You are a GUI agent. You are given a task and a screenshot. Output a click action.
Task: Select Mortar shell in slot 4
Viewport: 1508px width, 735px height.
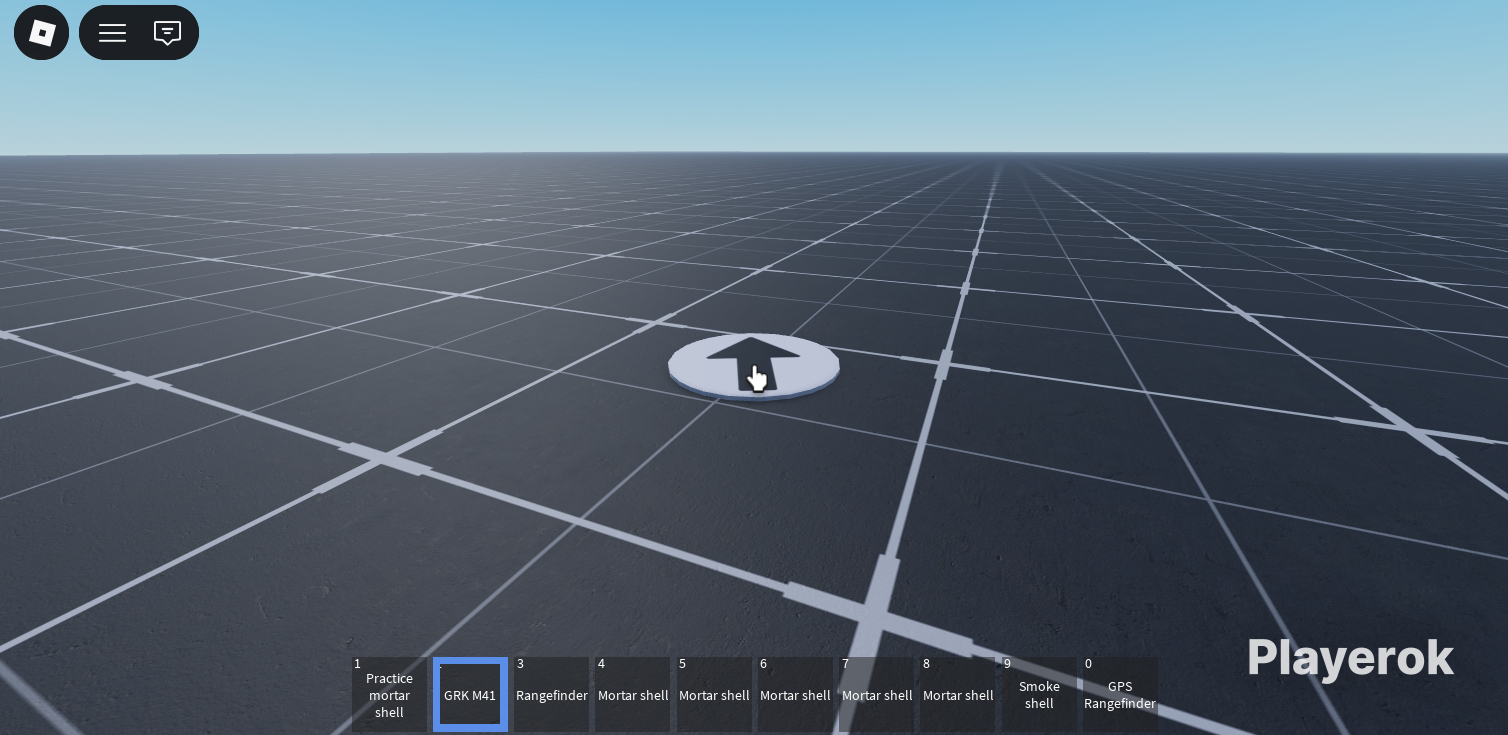pyautogui.click(x=633, y=695)
